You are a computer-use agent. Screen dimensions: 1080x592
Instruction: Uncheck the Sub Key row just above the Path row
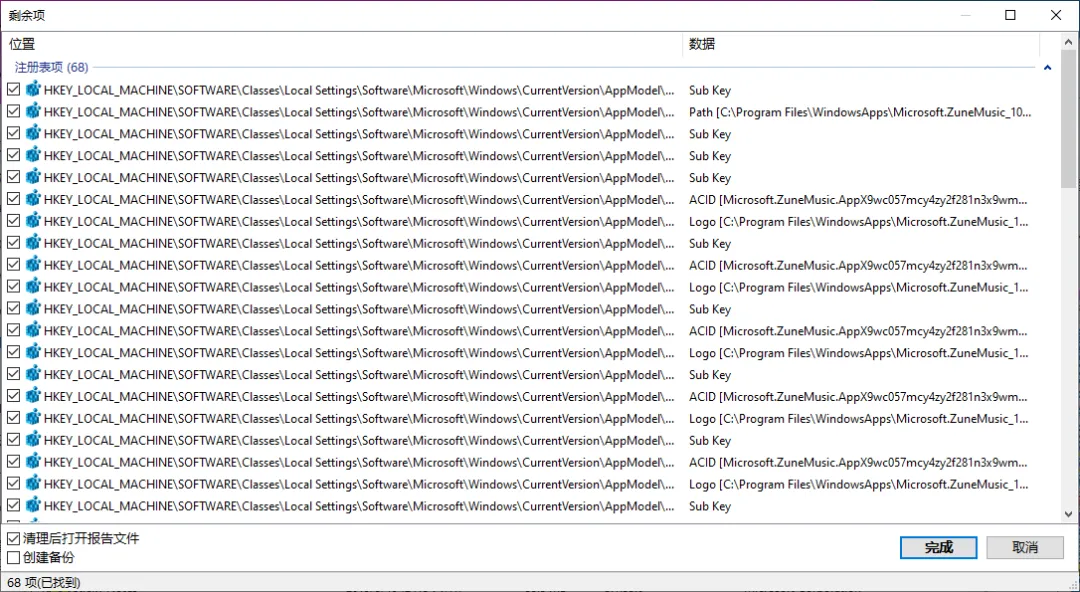tap(14, 90)
